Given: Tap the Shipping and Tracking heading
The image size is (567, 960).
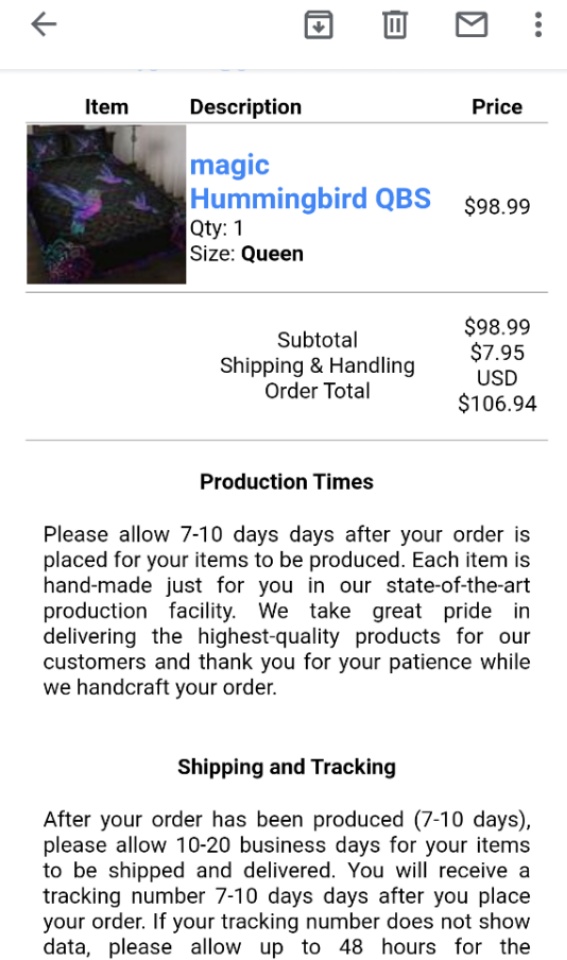Looking at the screenshot, I should 287,767.
